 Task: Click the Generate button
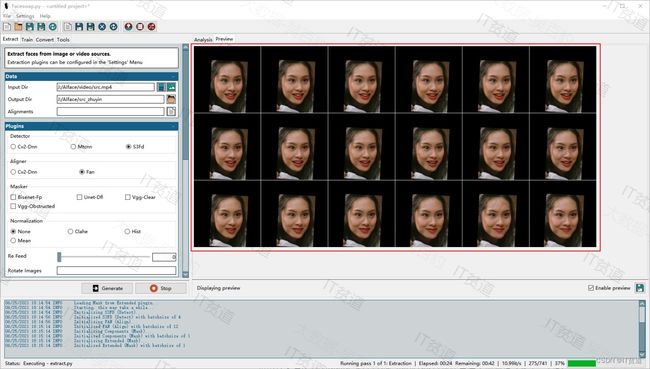coord(107,288)
